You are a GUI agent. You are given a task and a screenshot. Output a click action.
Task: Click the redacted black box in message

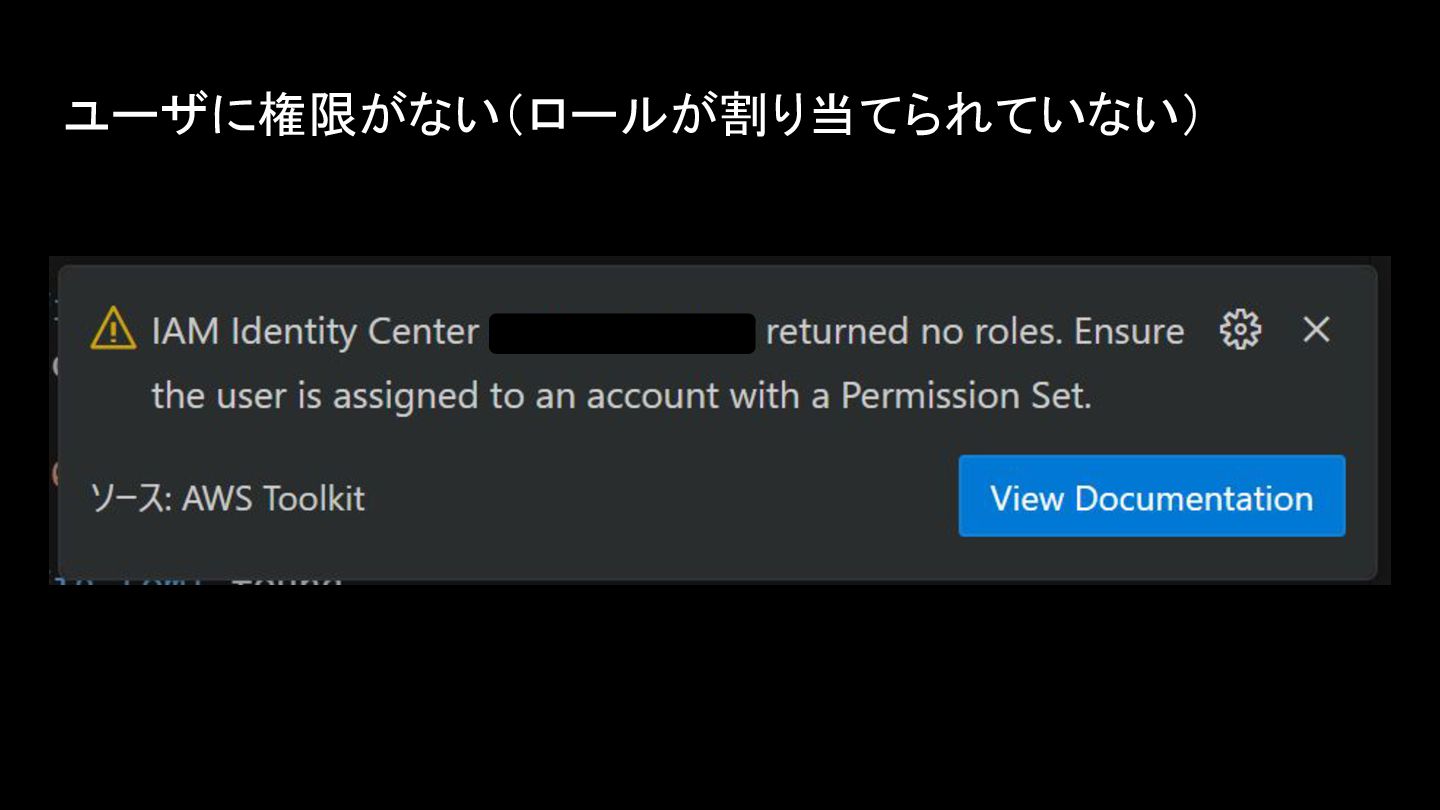pyautogui.click(x=621, y=333)
